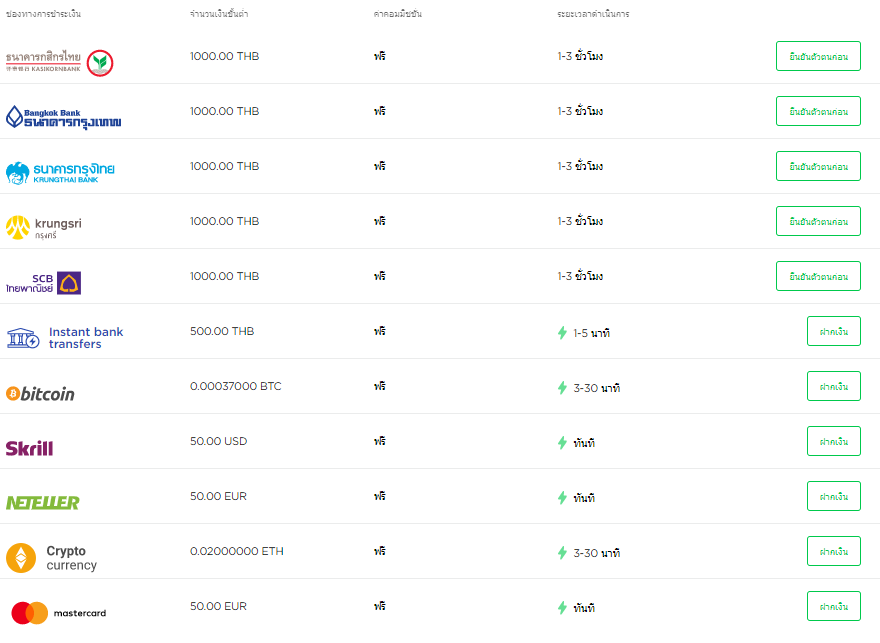
Task: Click deposit button for Crypto currency ETH
Action: [833, 551]
